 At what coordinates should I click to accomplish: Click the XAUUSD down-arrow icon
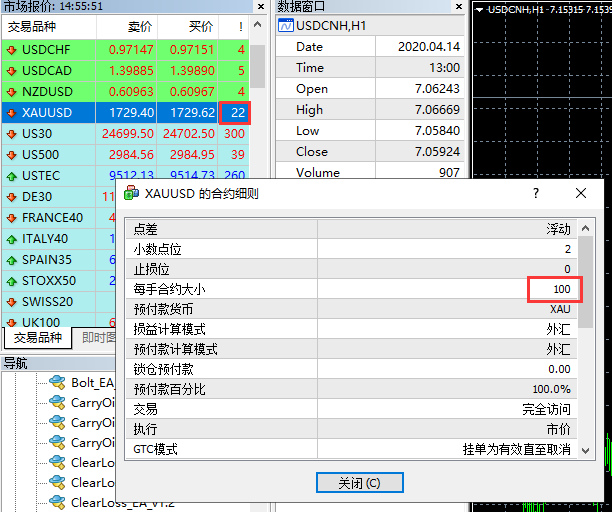tap(12, 113)
